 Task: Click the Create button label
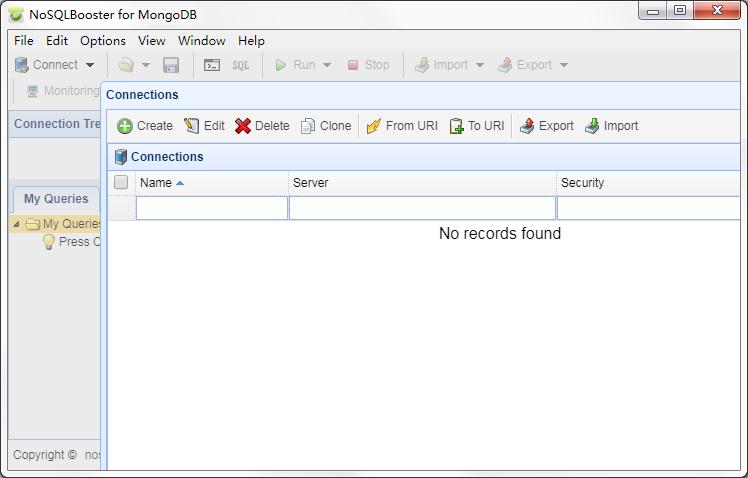pos(155,126)
